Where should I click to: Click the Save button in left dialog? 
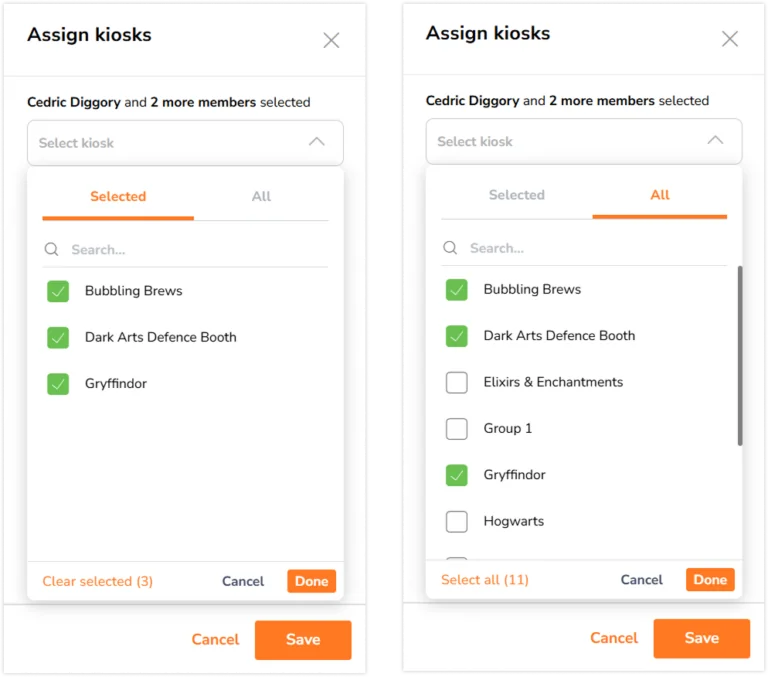point(303,640)
